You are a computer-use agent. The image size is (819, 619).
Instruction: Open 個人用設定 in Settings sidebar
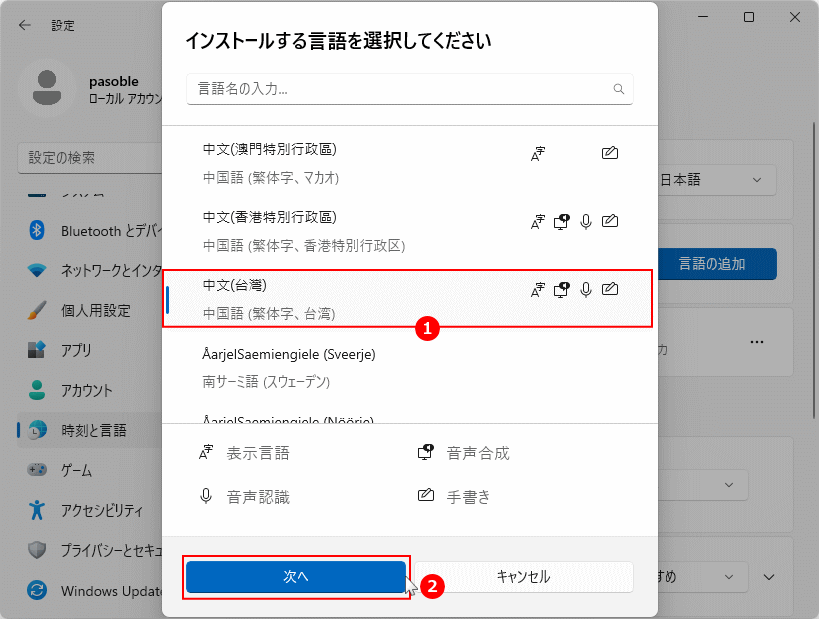coord(90,310)
